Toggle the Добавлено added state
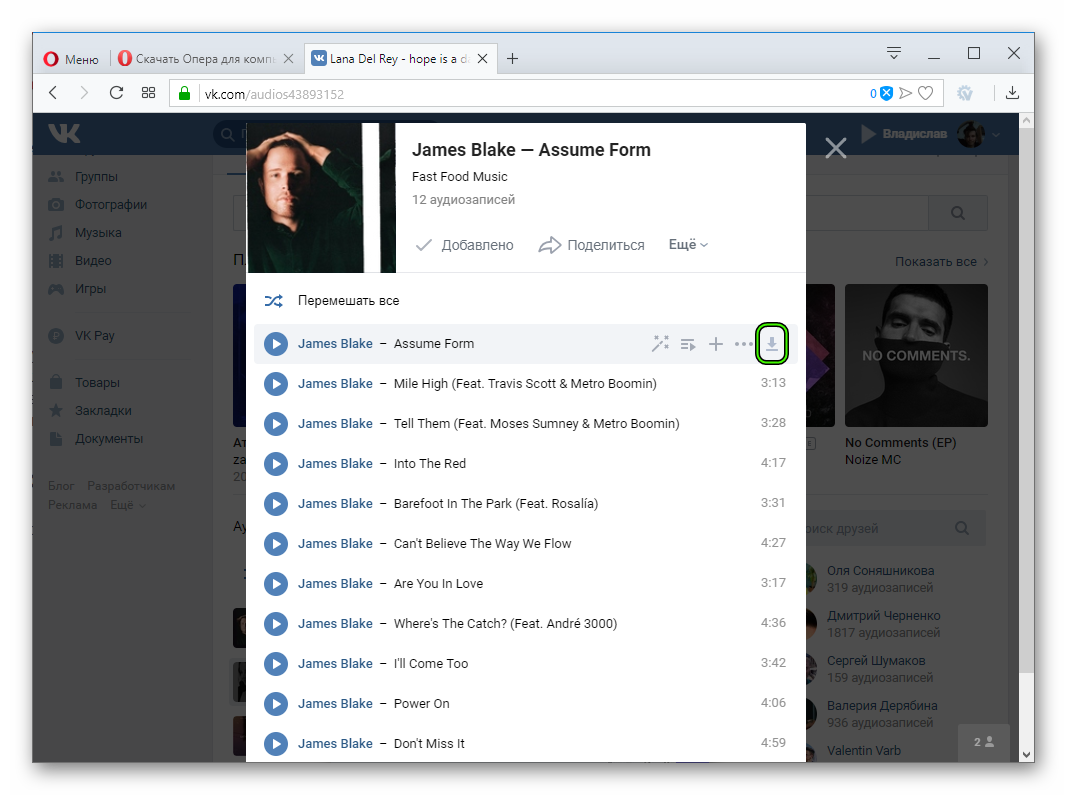The width and height of the screenshot is (1067, 795). (464, 245)
